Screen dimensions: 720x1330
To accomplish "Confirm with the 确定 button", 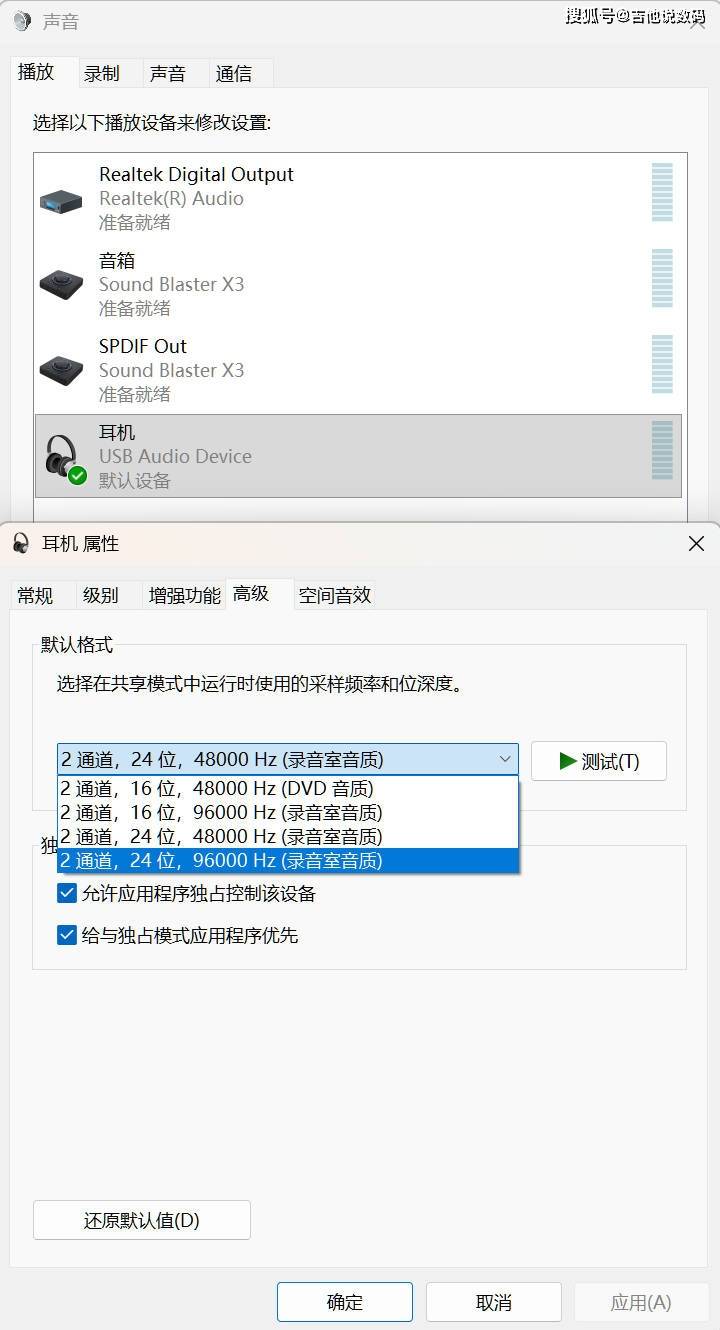I will click(345, 1302).
